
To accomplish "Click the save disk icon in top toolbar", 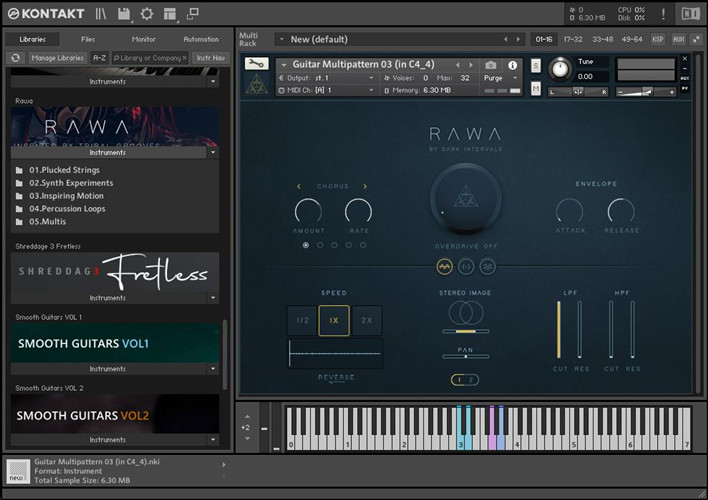I will 124,14.
